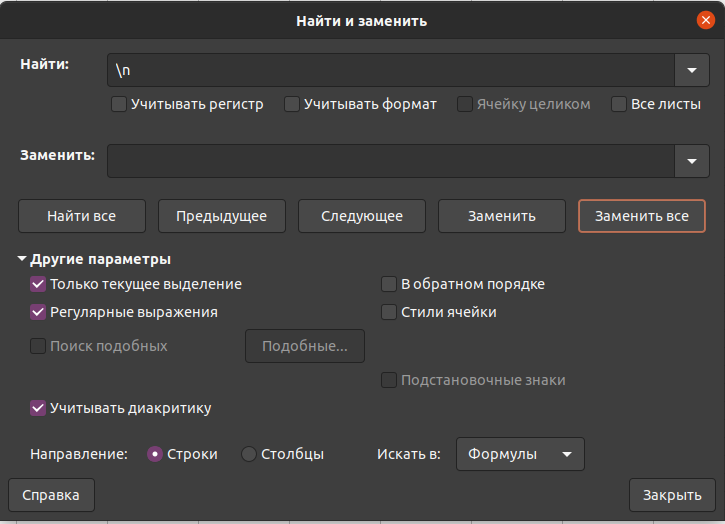The height and width of the screenshot is (524, 725).
Task: Uncheck Учитывать диакритику option
Action: pos(38,408)
